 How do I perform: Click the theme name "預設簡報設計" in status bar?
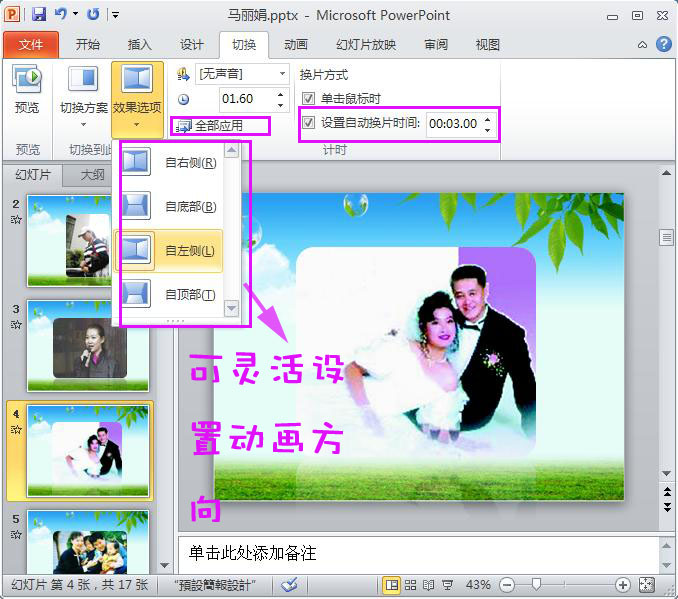pos(215,585)
